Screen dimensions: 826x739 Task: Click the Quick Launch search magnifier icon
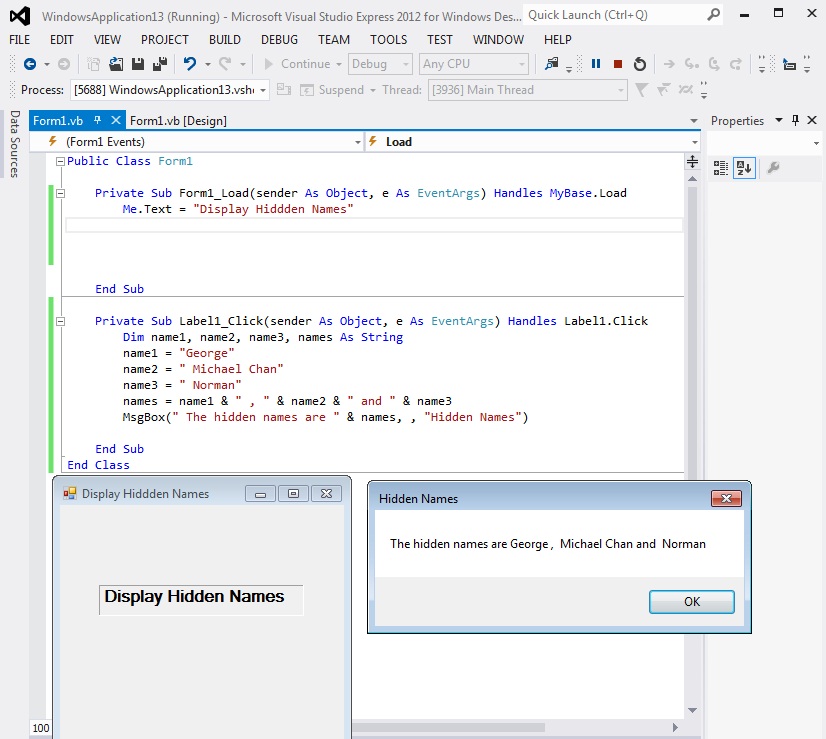[713, 15]
